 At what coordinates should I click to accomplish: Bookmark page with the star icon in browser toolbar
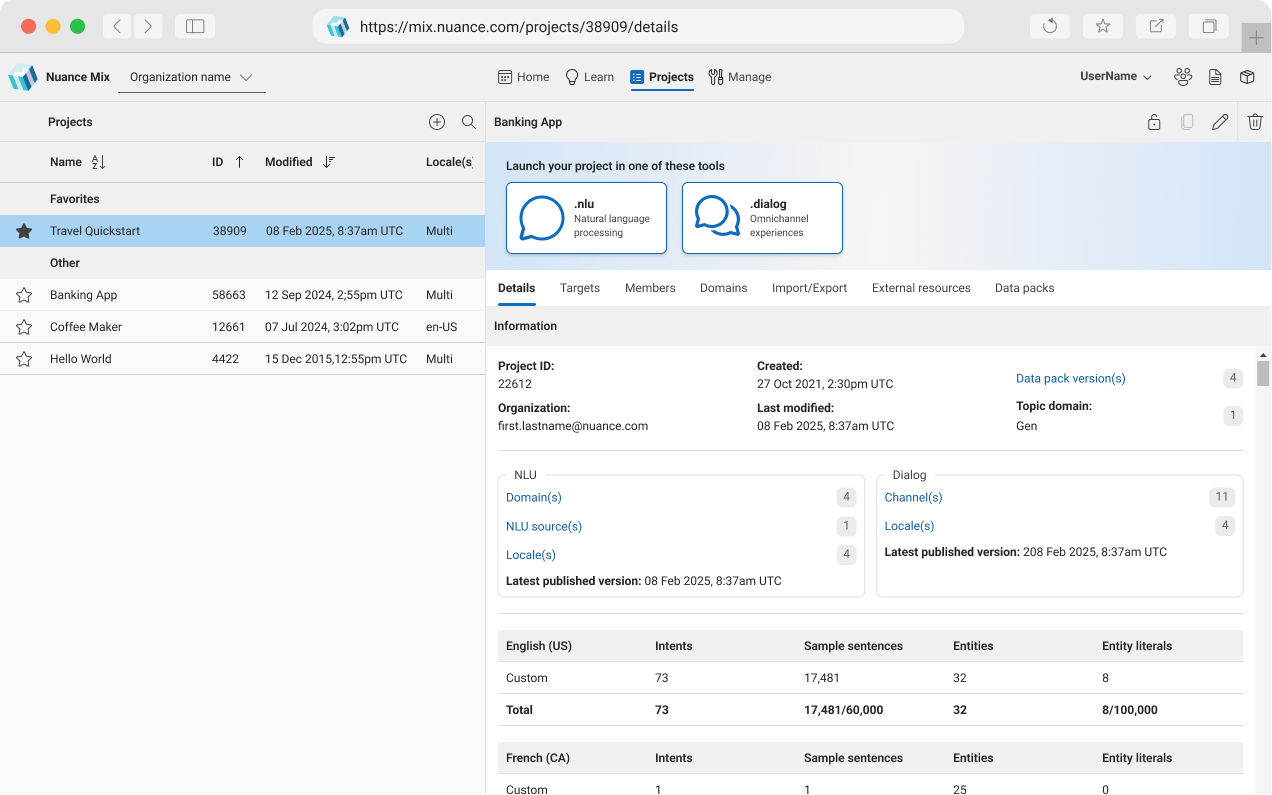tap(1103, 27)
